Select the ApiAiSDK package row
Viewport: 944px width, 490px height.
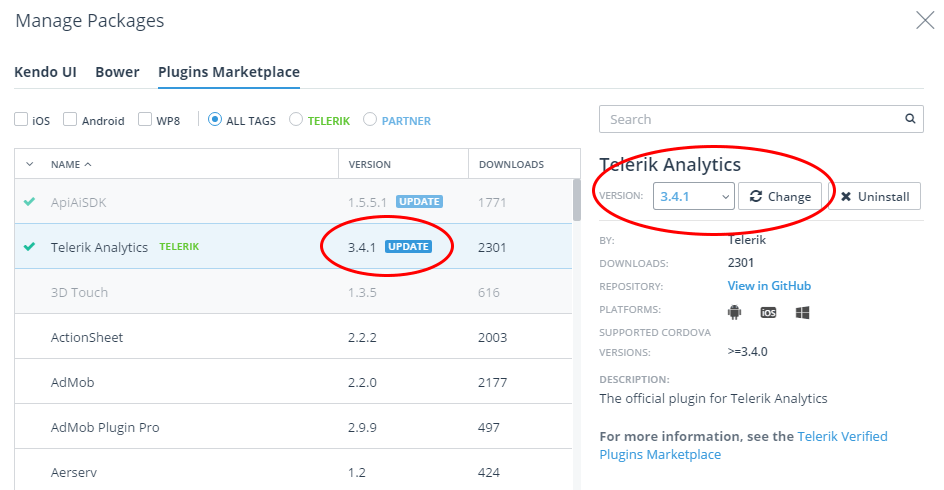[x=293, y=202]
